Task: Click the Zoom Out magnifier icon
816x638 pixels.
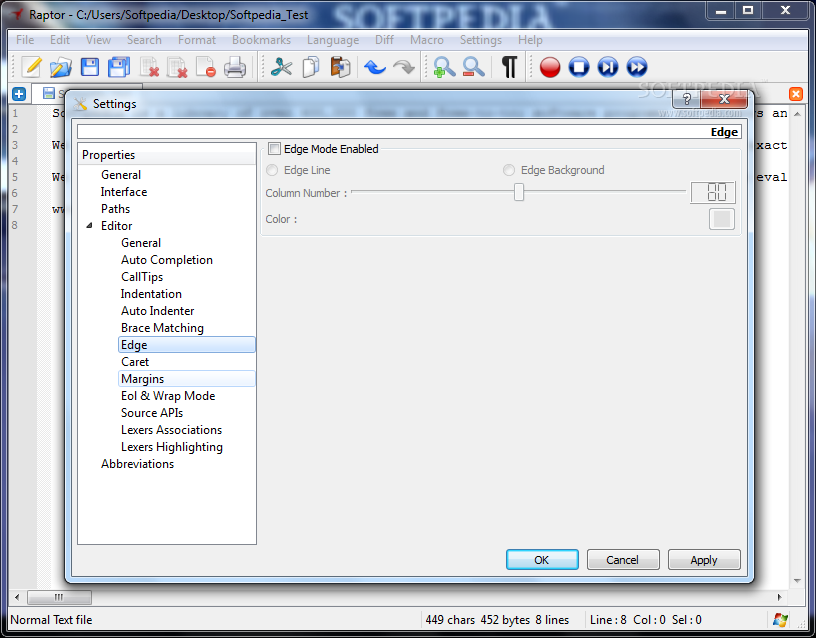Action: click(473, 68)
